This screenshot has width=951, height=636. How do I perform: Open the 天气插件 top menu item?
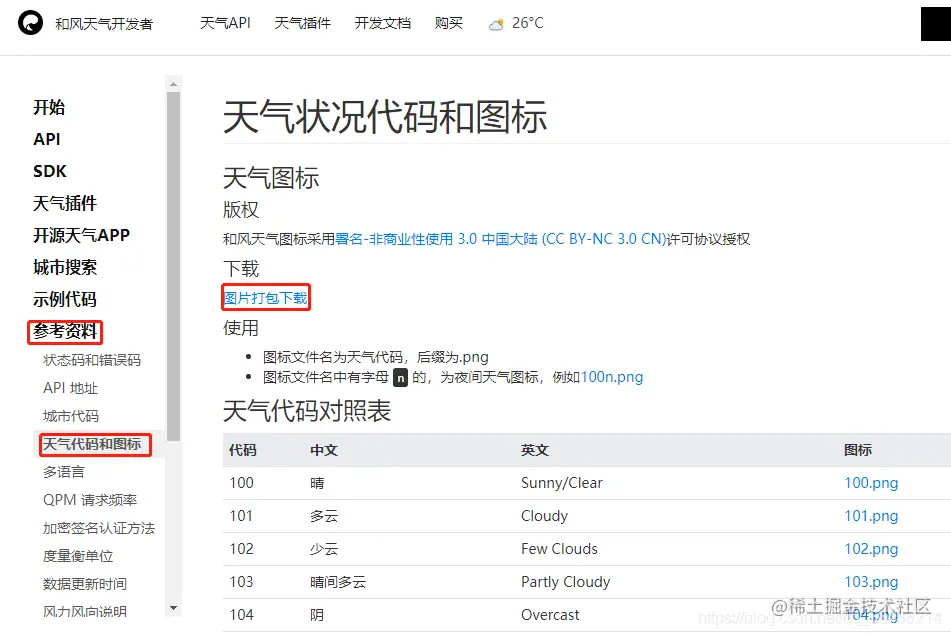pos(302,23)
